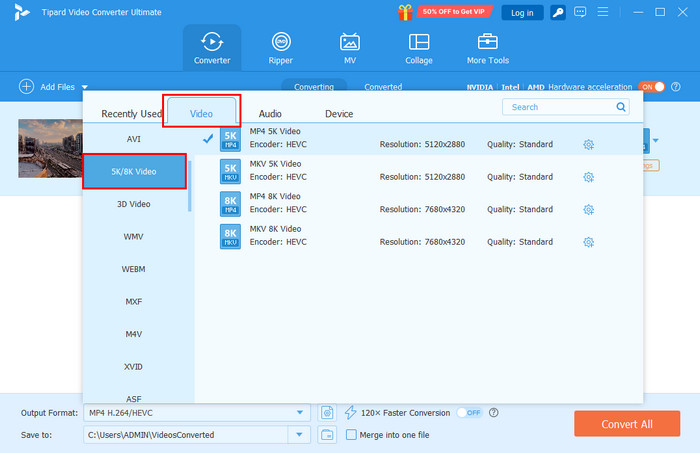Click the format Search field
700x453 pixels.
coord(560,107)
